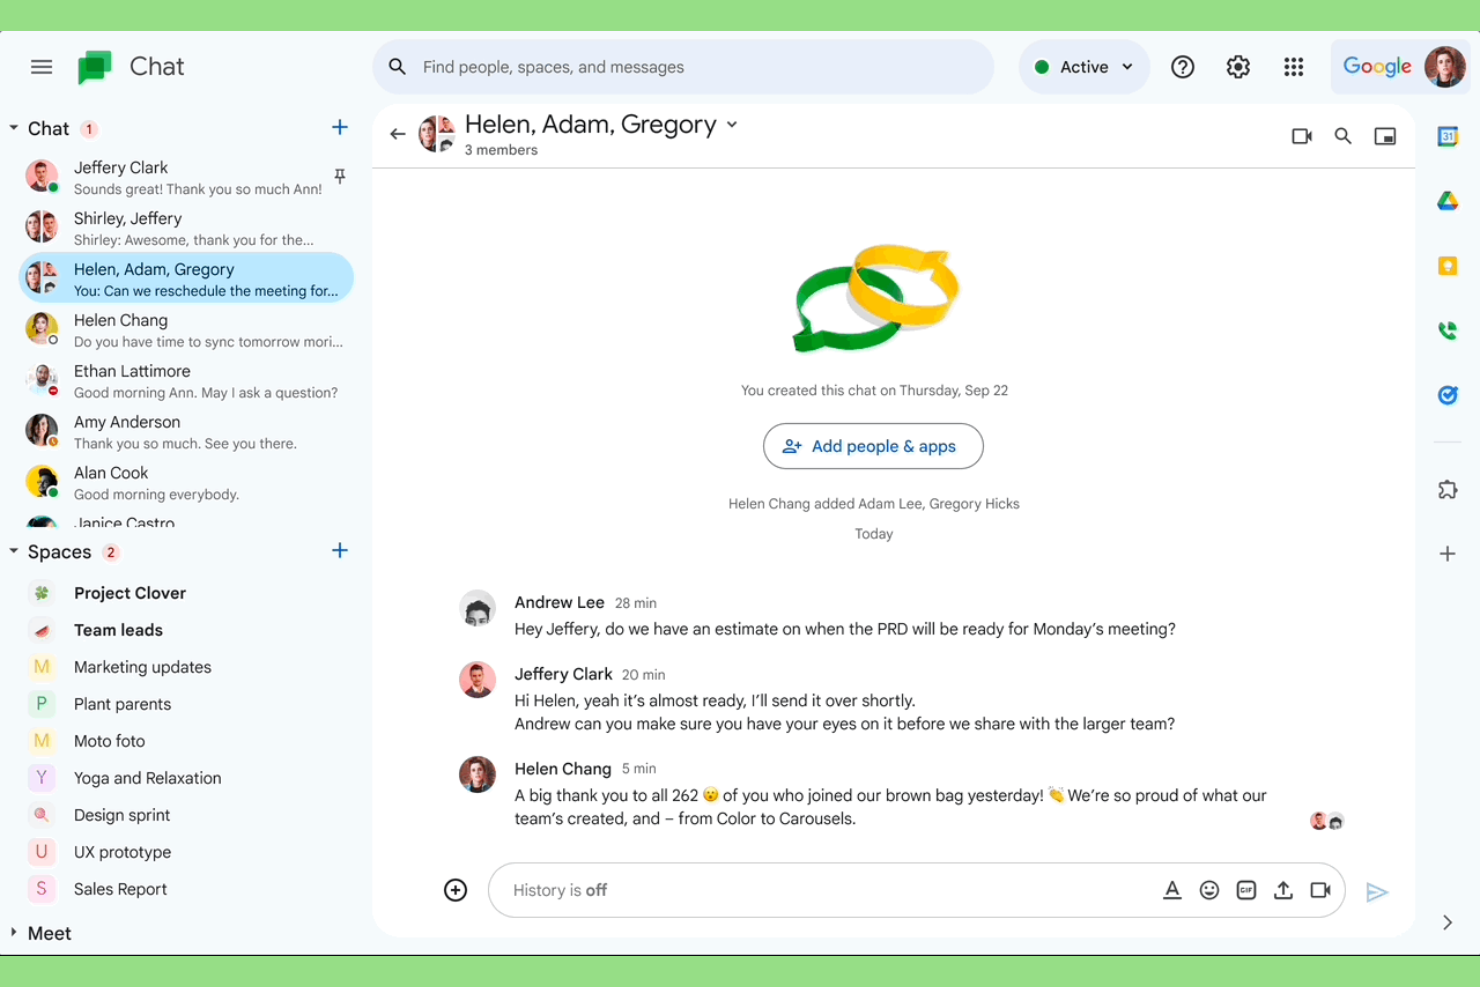Insert a GIF into the message
Screen dimensions: 1480x987
(1246, 890)
